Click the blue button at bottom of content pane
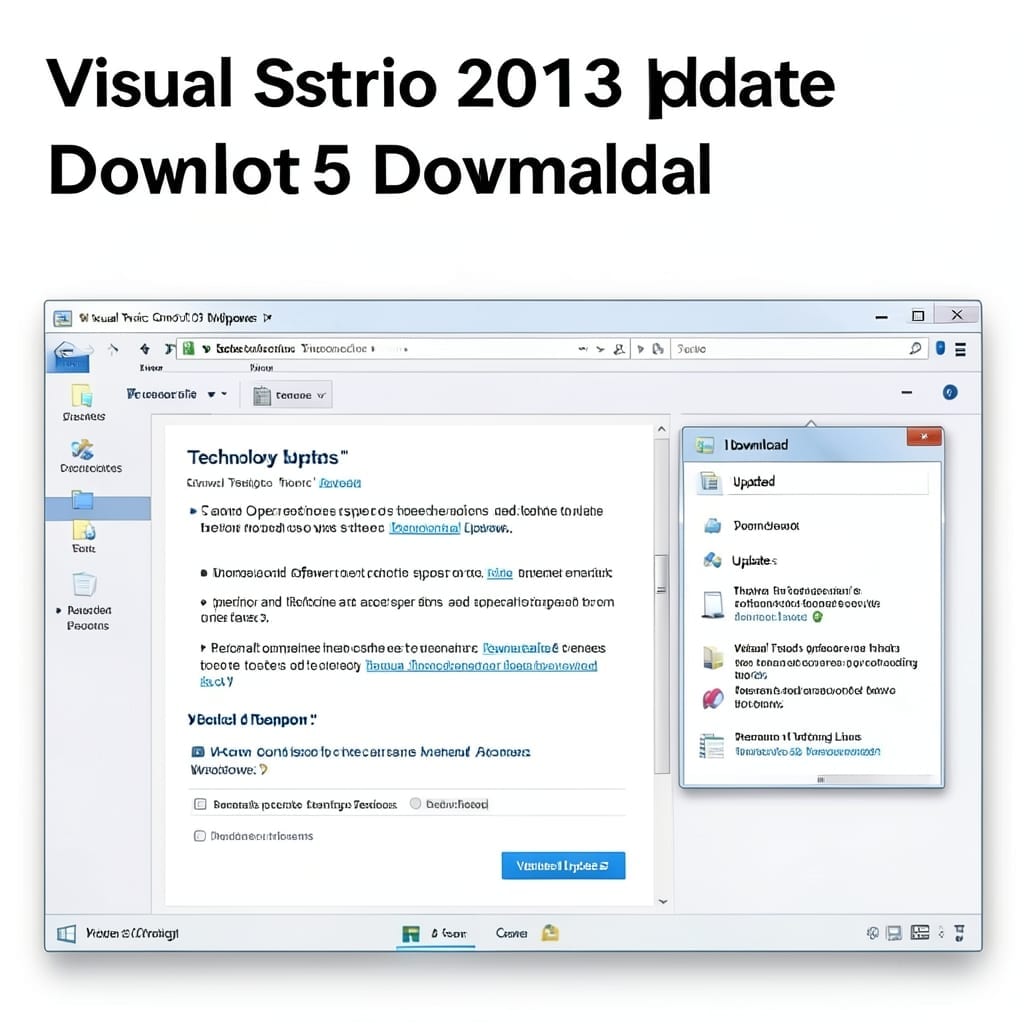Screen dimensions: 1024x1024 (x=563, y=865)
